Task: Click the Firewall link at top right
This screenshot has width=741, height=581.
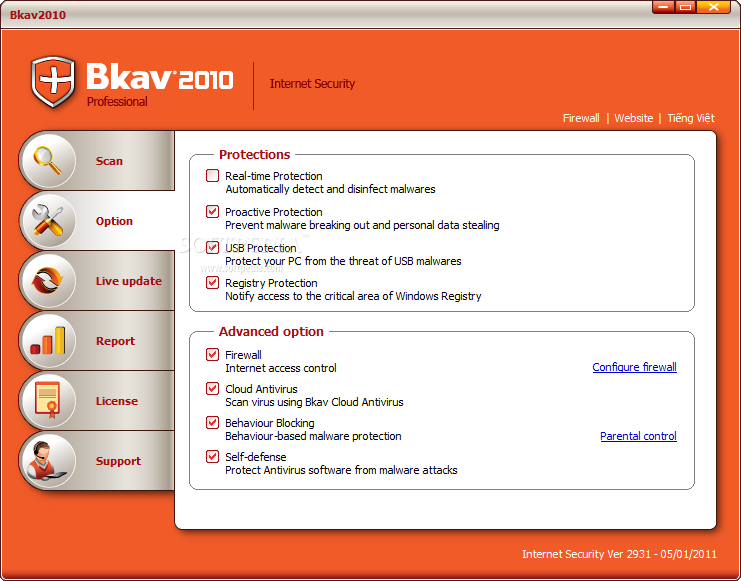Action: coord(581,118)
